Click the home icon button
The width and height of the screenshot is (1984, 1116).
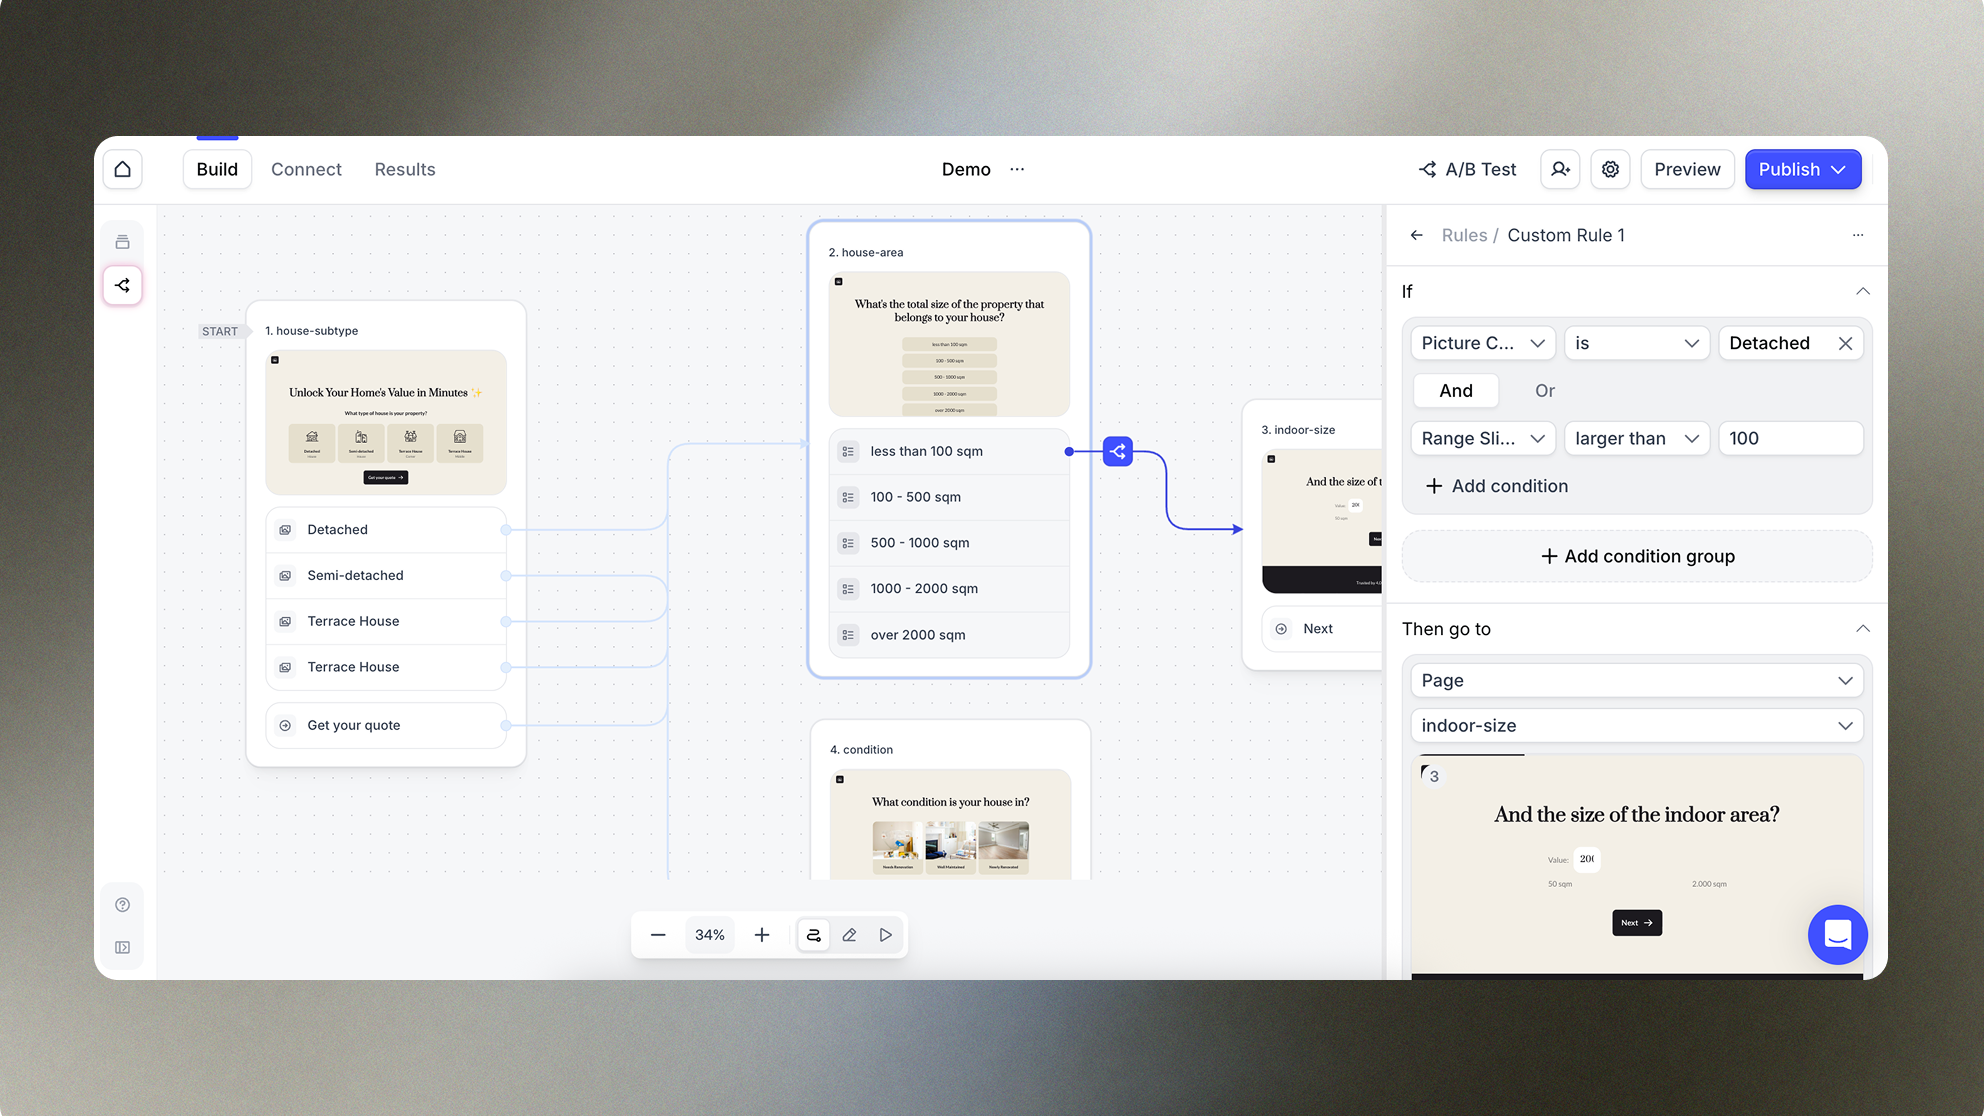(x=123, y=169)
